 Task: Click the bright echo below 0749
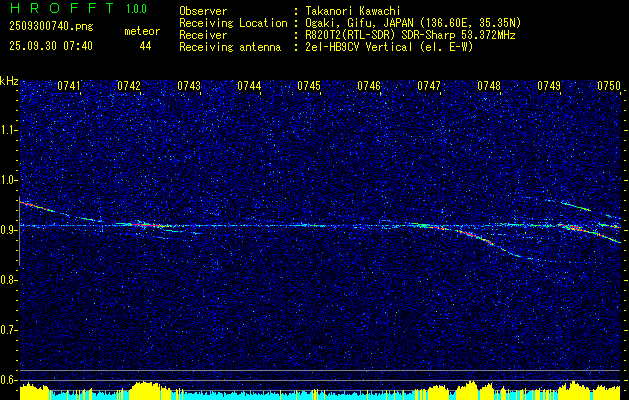point(572,228)
